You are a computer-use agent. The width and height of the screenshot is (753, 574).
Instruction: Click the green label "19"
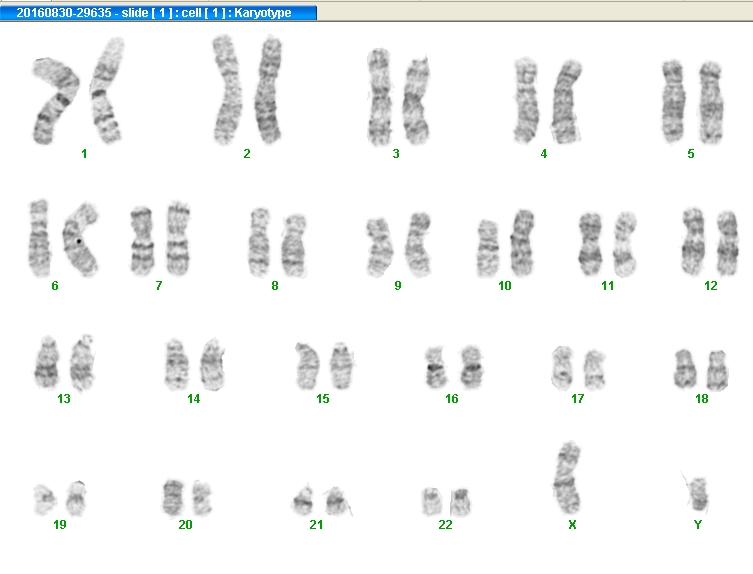click(60, 525)
